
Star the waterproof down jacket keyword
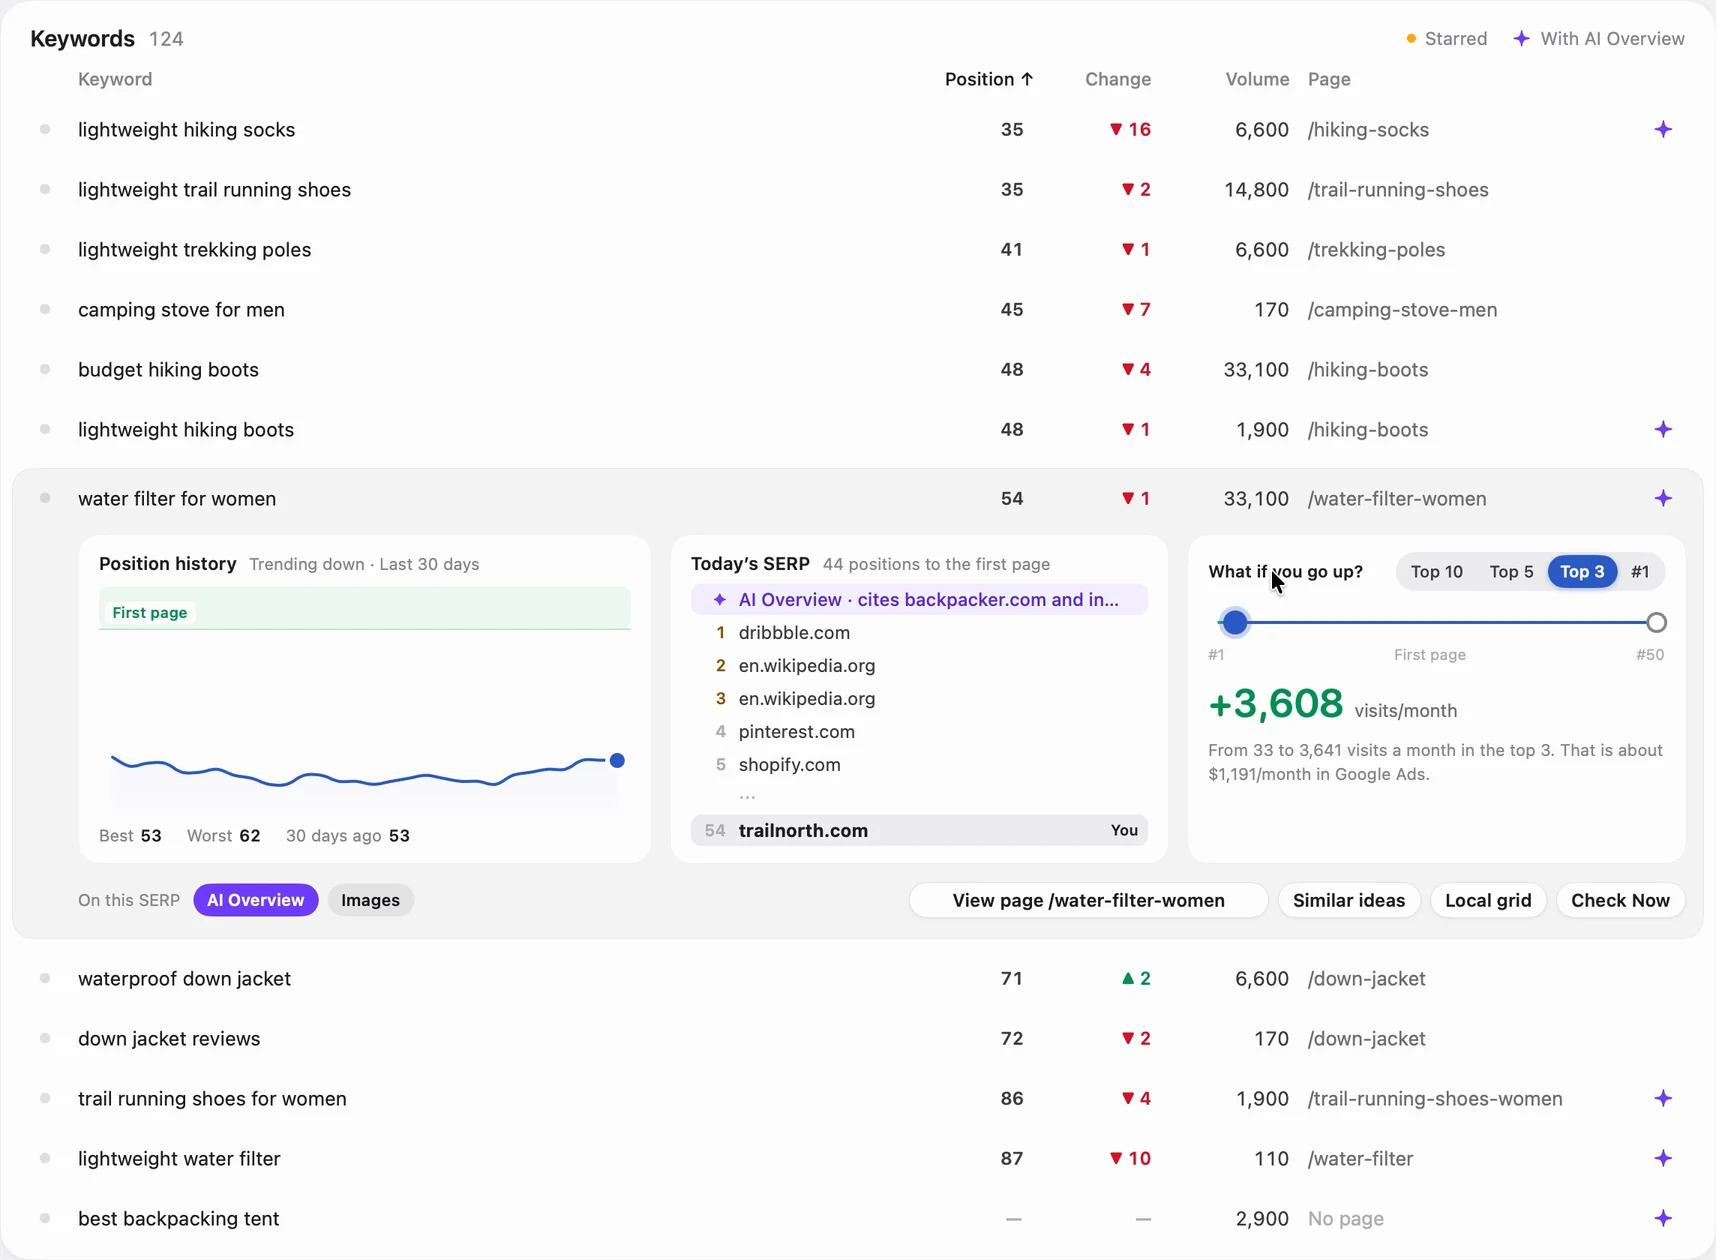coord(45,979)
